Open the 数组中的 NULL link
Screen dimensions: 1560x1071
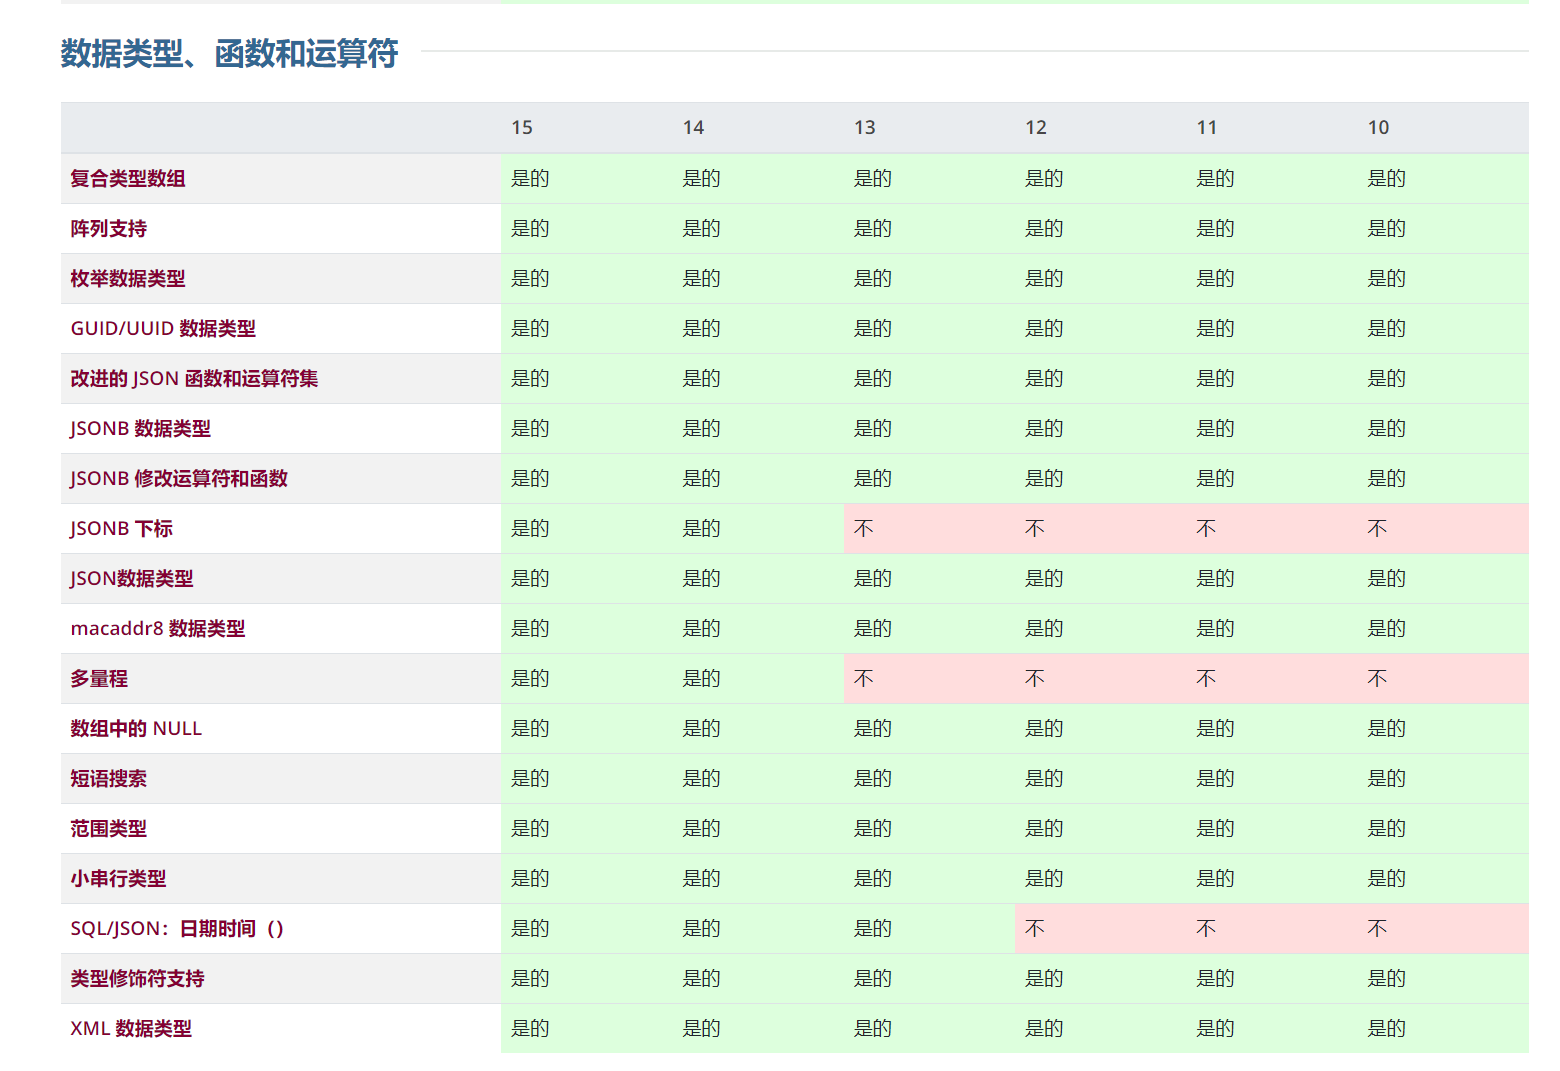point(136,729)
